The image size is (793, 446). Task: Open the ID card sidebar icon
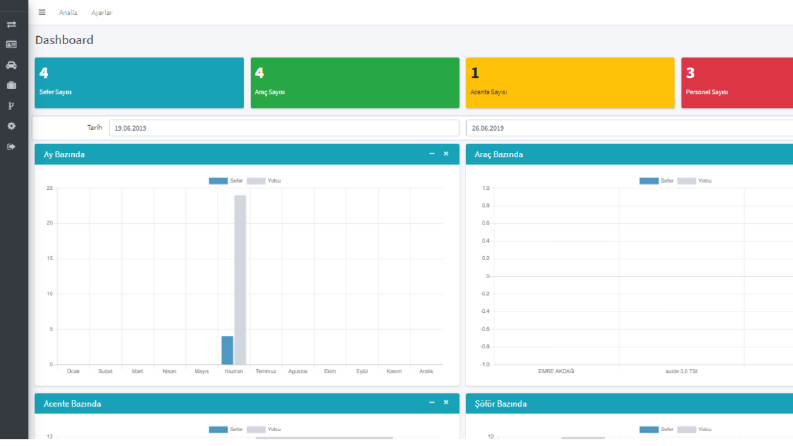[11, 44]
